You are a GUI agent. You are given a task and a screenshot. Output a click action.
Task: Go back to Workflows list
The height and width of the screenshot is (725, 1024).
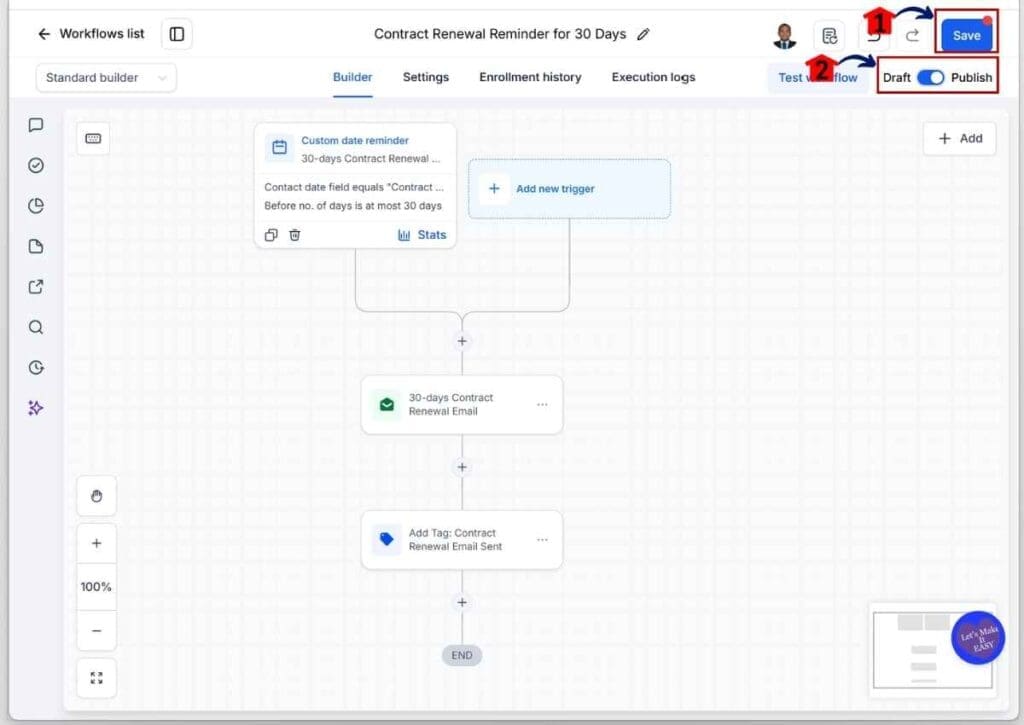[91, 34]
